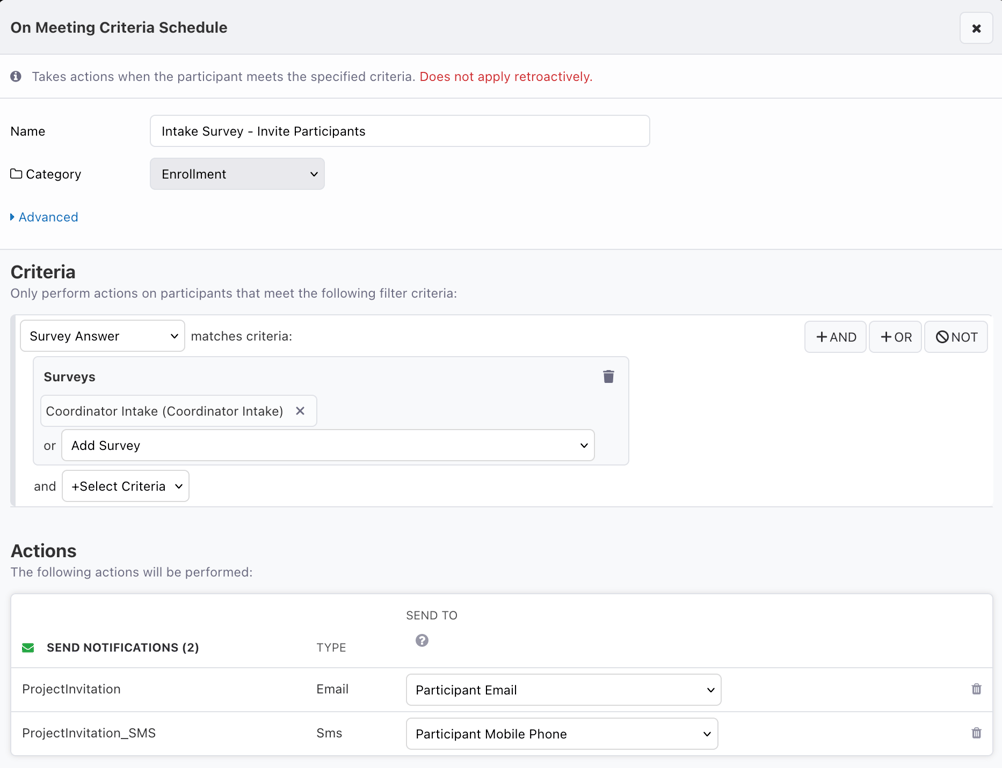Click the Send To help question-mark icon
Viewport: 1002px width, 768px height.
pyautogui.click(x=422, y=640)
